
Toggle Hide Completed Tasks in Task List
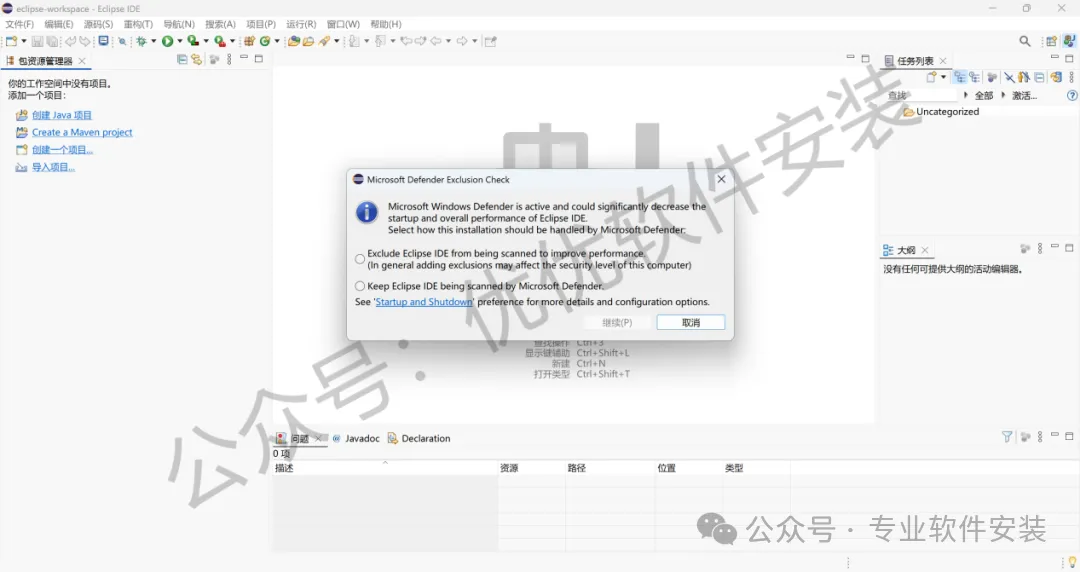click(x=1009, y=76)
